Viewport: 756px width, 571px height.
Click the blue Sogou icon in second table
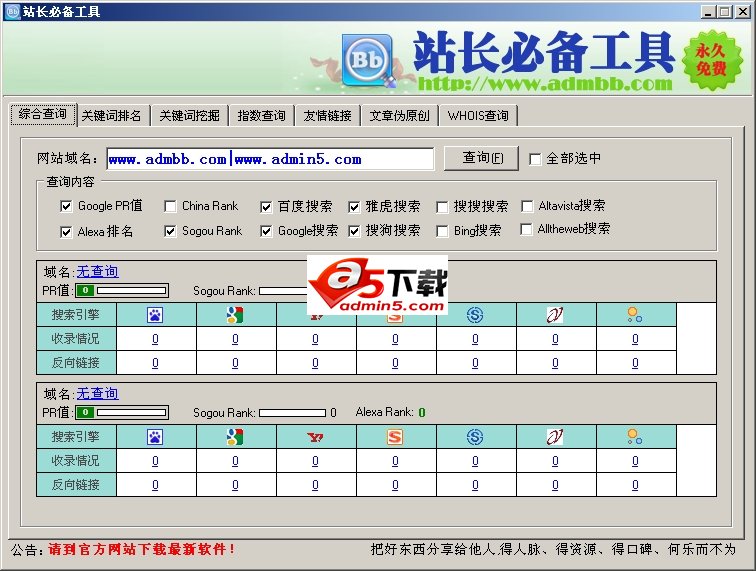pos(475,437)
